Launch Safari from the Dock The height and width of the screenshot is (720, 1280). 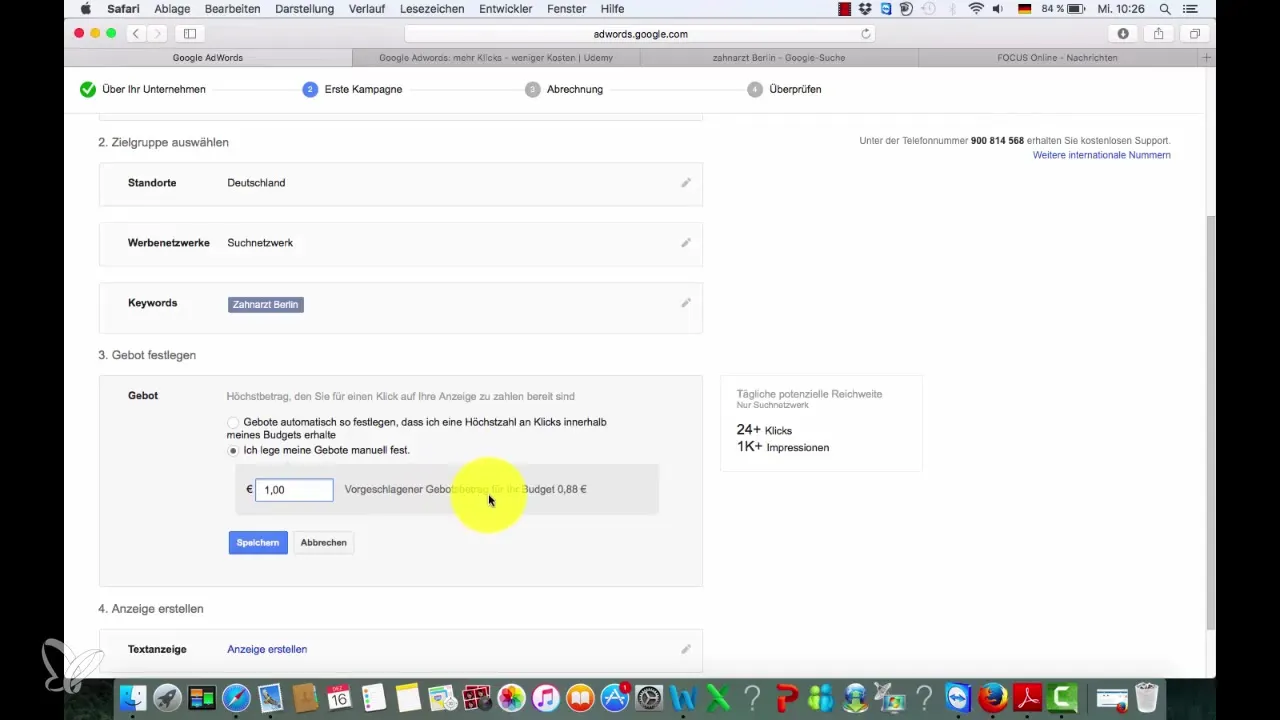tap(236, 697)
